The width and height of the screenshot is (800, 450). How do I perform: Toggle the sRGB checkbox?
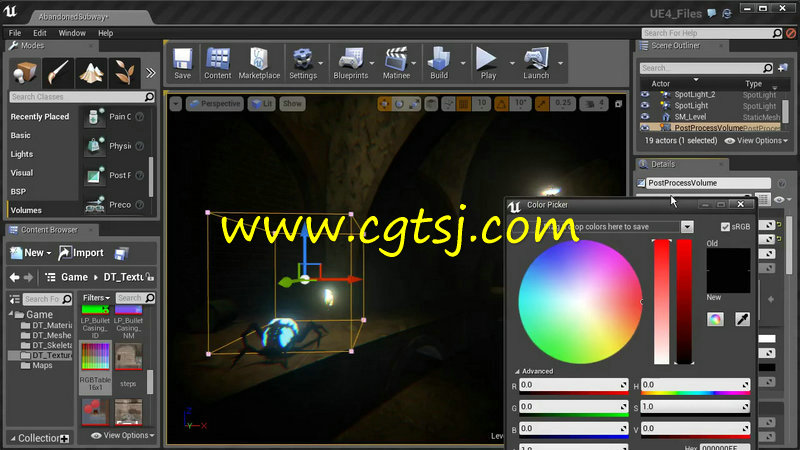(725, 227)
